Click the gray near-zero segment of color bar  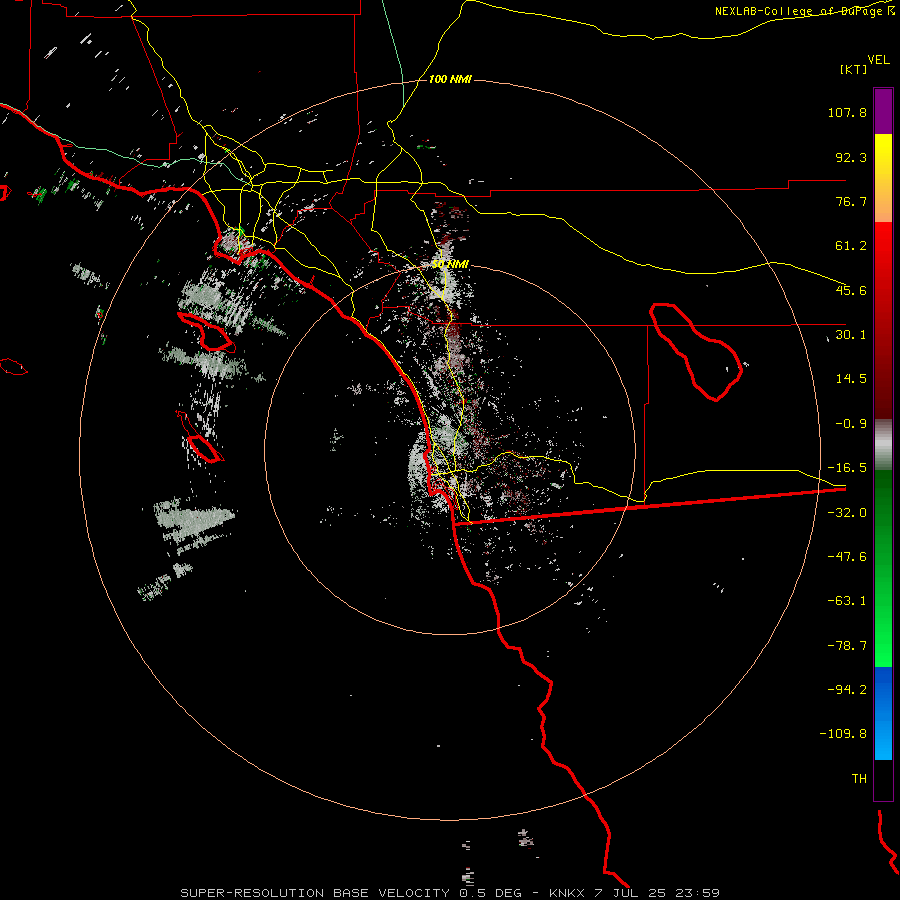pos(883,445)
